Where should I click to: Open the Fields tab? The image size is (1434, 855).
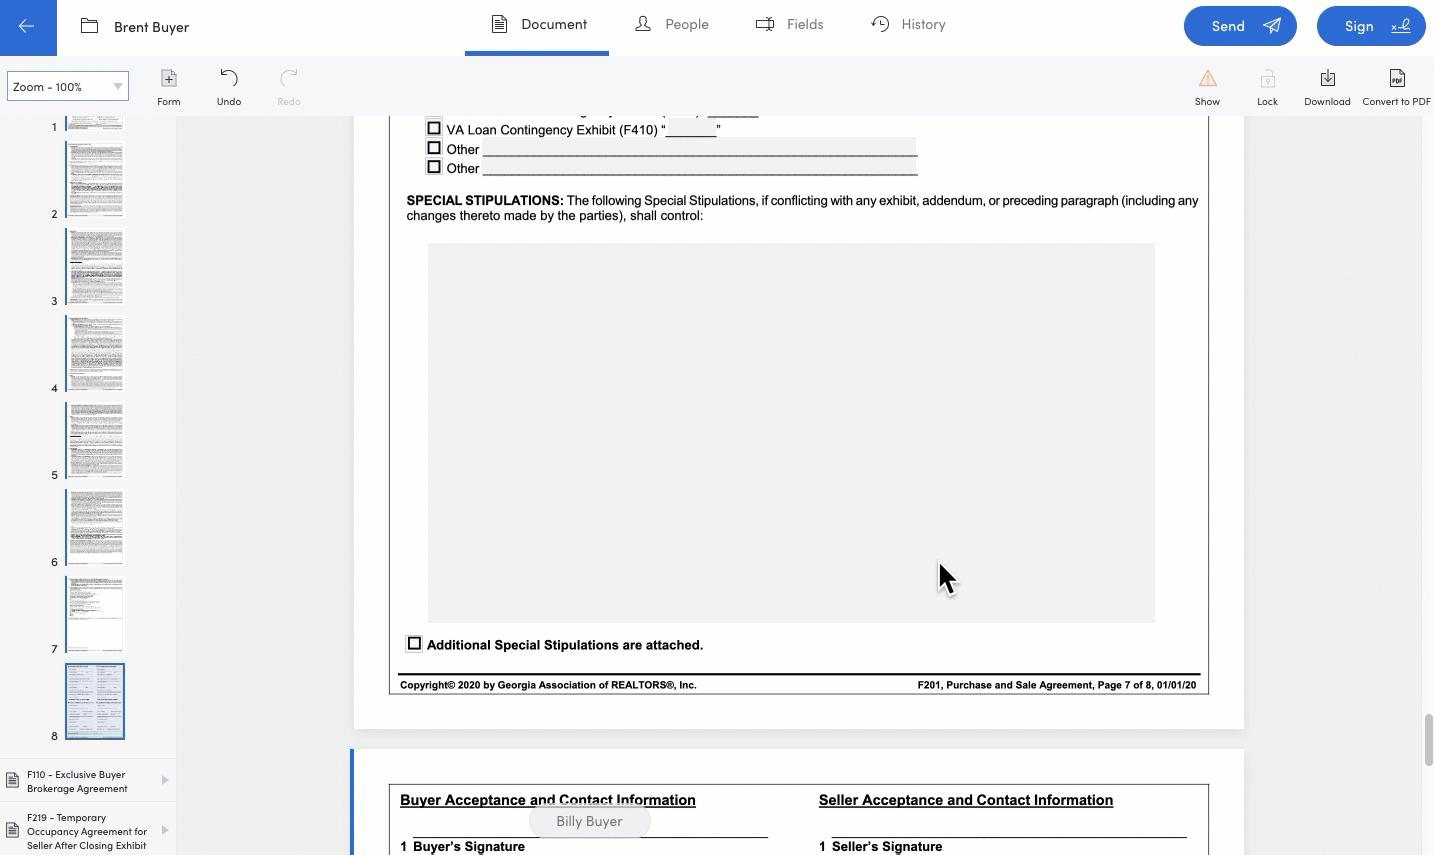[790, 25]
